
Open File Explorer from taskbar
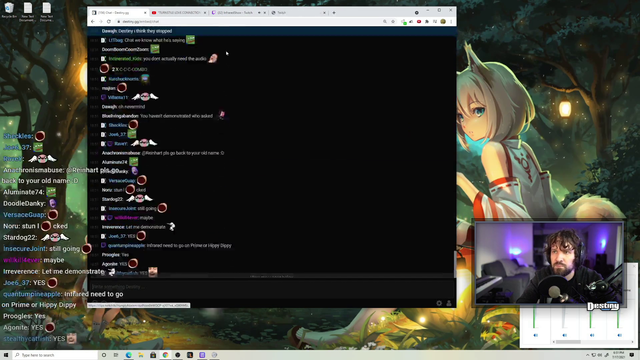141,355
